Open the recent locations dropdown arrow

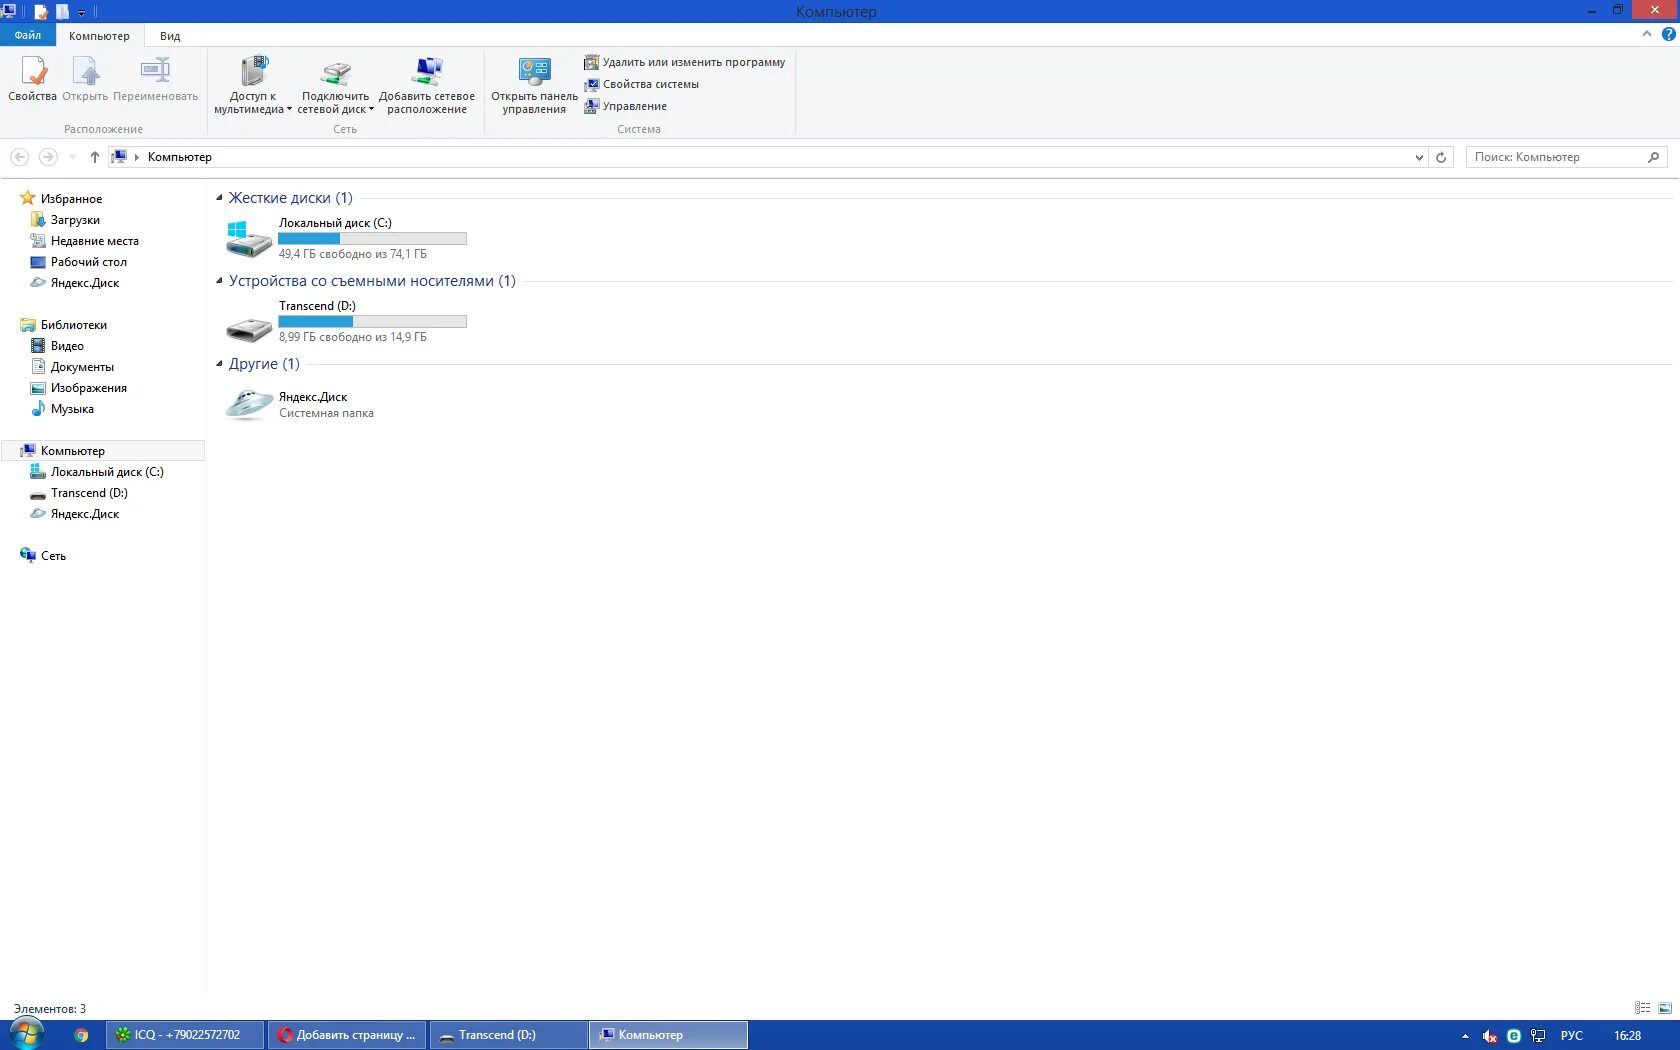click(72, 157)
